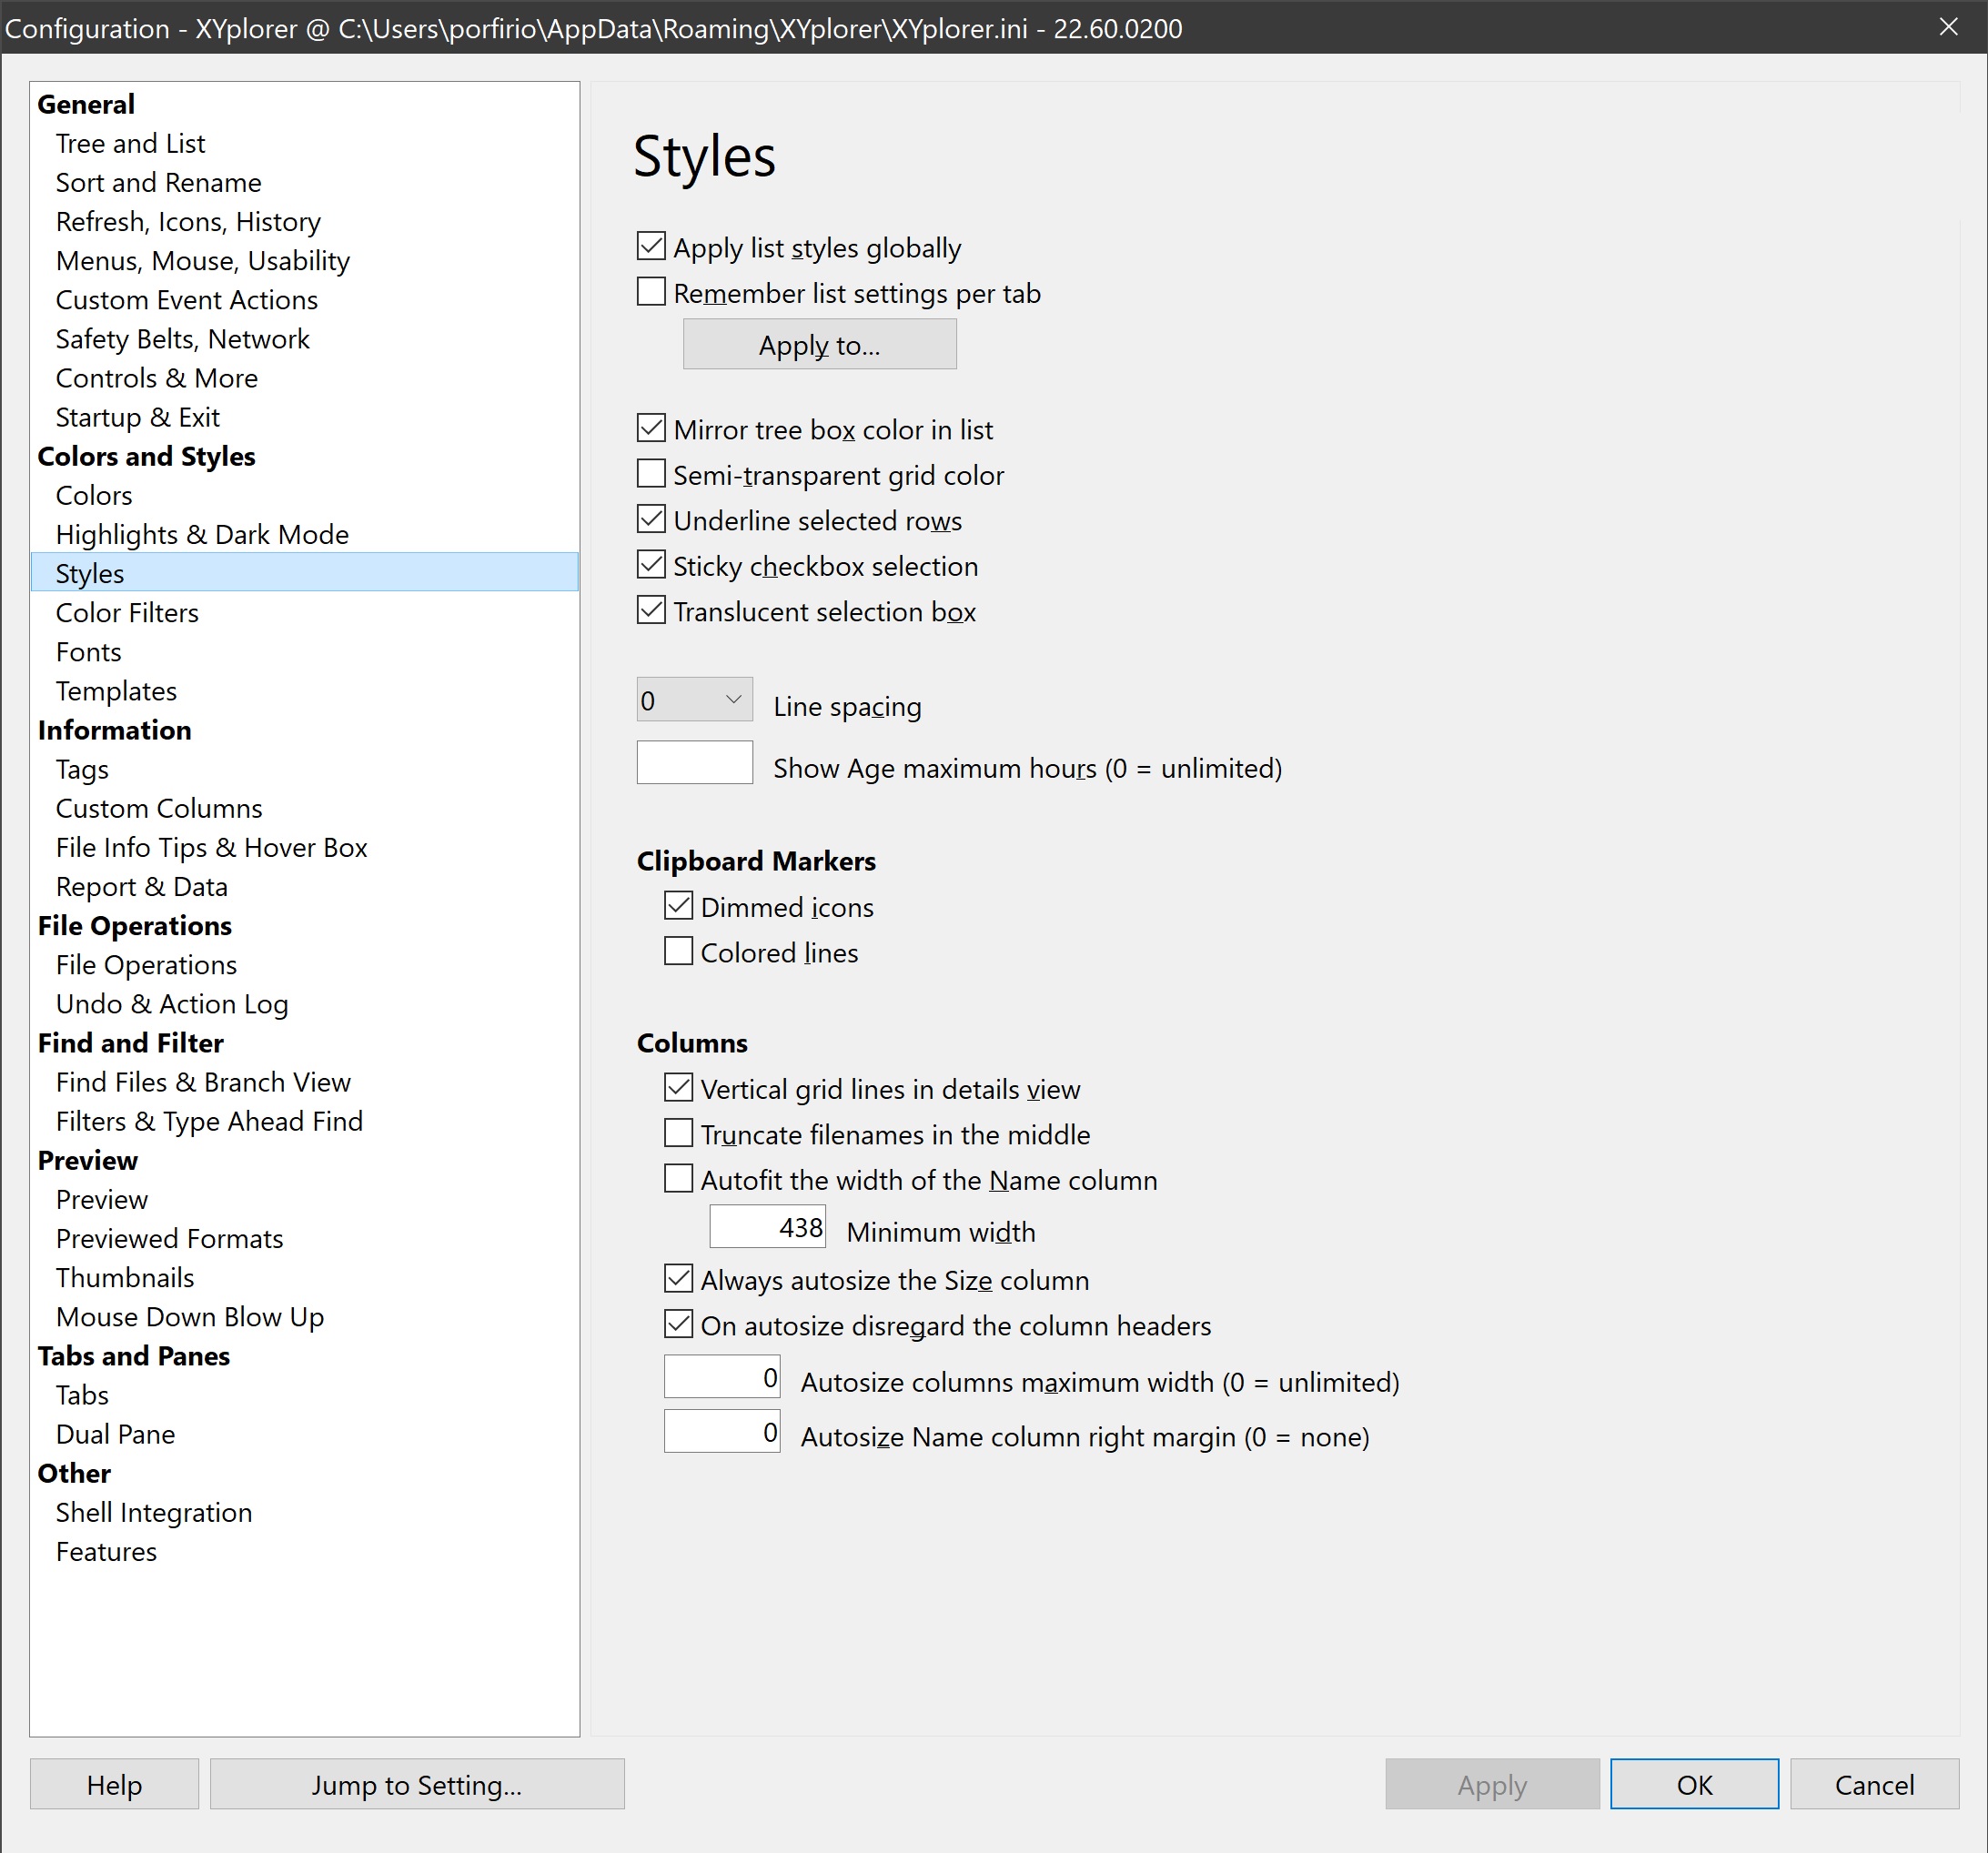Disable Autofit the width of the Name column
This screenshot has width=1988, height=1853.
[x=680, y=1179]
